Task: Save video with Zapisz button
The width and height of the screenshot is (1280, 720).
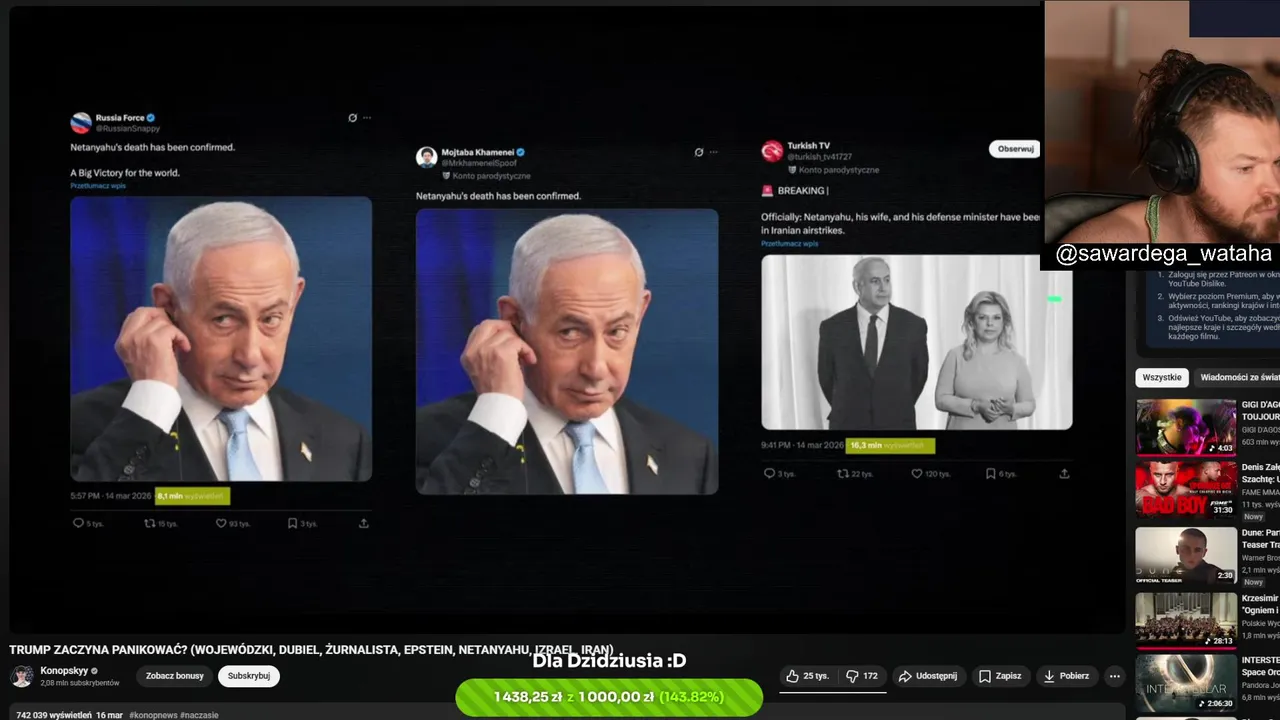Action: pyautogui.click(x=1000, y=676)
